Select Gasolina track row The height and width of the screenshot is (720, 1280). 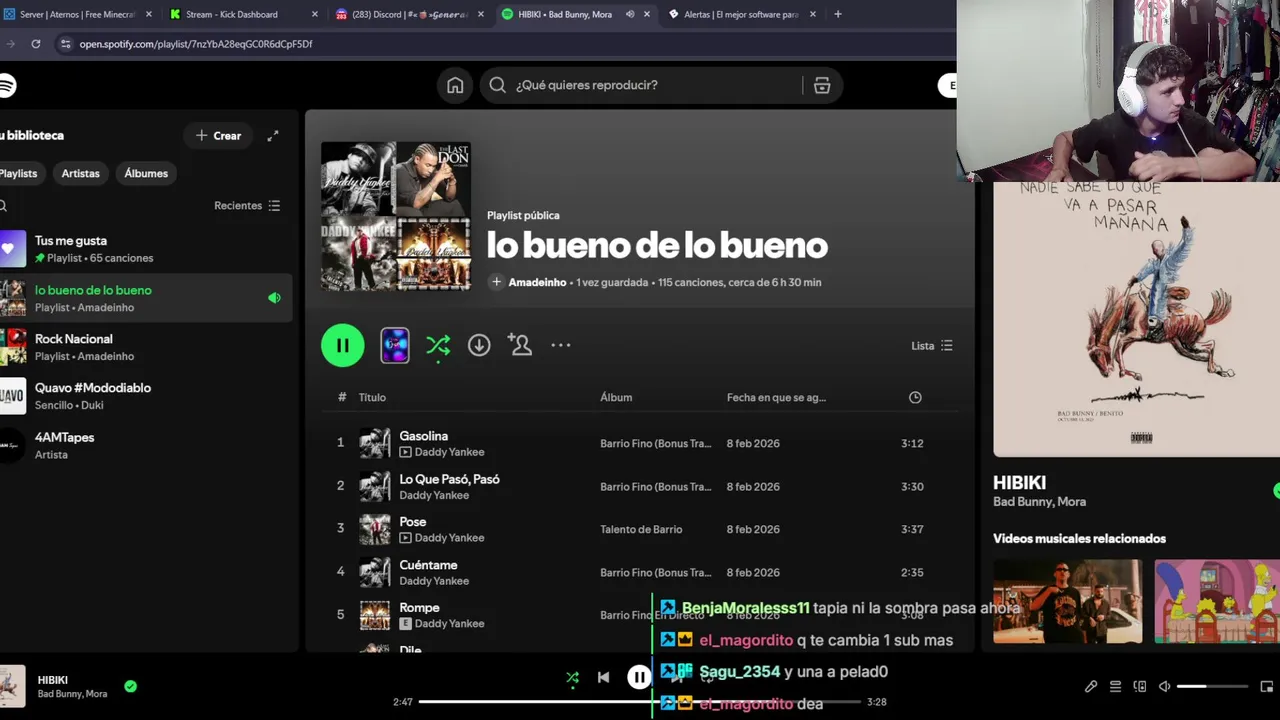point(640,443)
